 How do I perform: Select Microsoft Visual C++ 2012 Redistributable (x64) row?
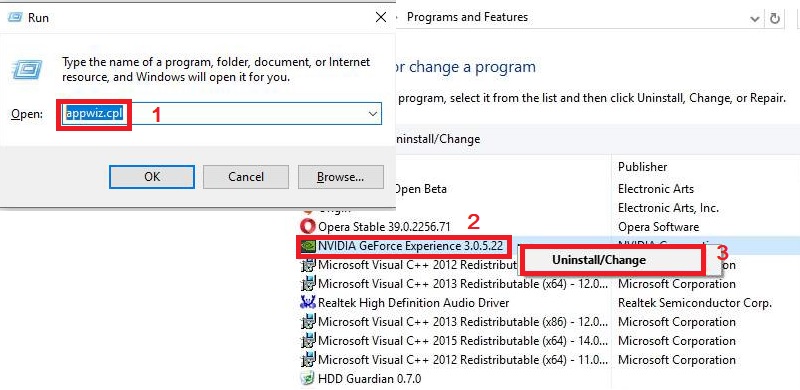[463, 360]
